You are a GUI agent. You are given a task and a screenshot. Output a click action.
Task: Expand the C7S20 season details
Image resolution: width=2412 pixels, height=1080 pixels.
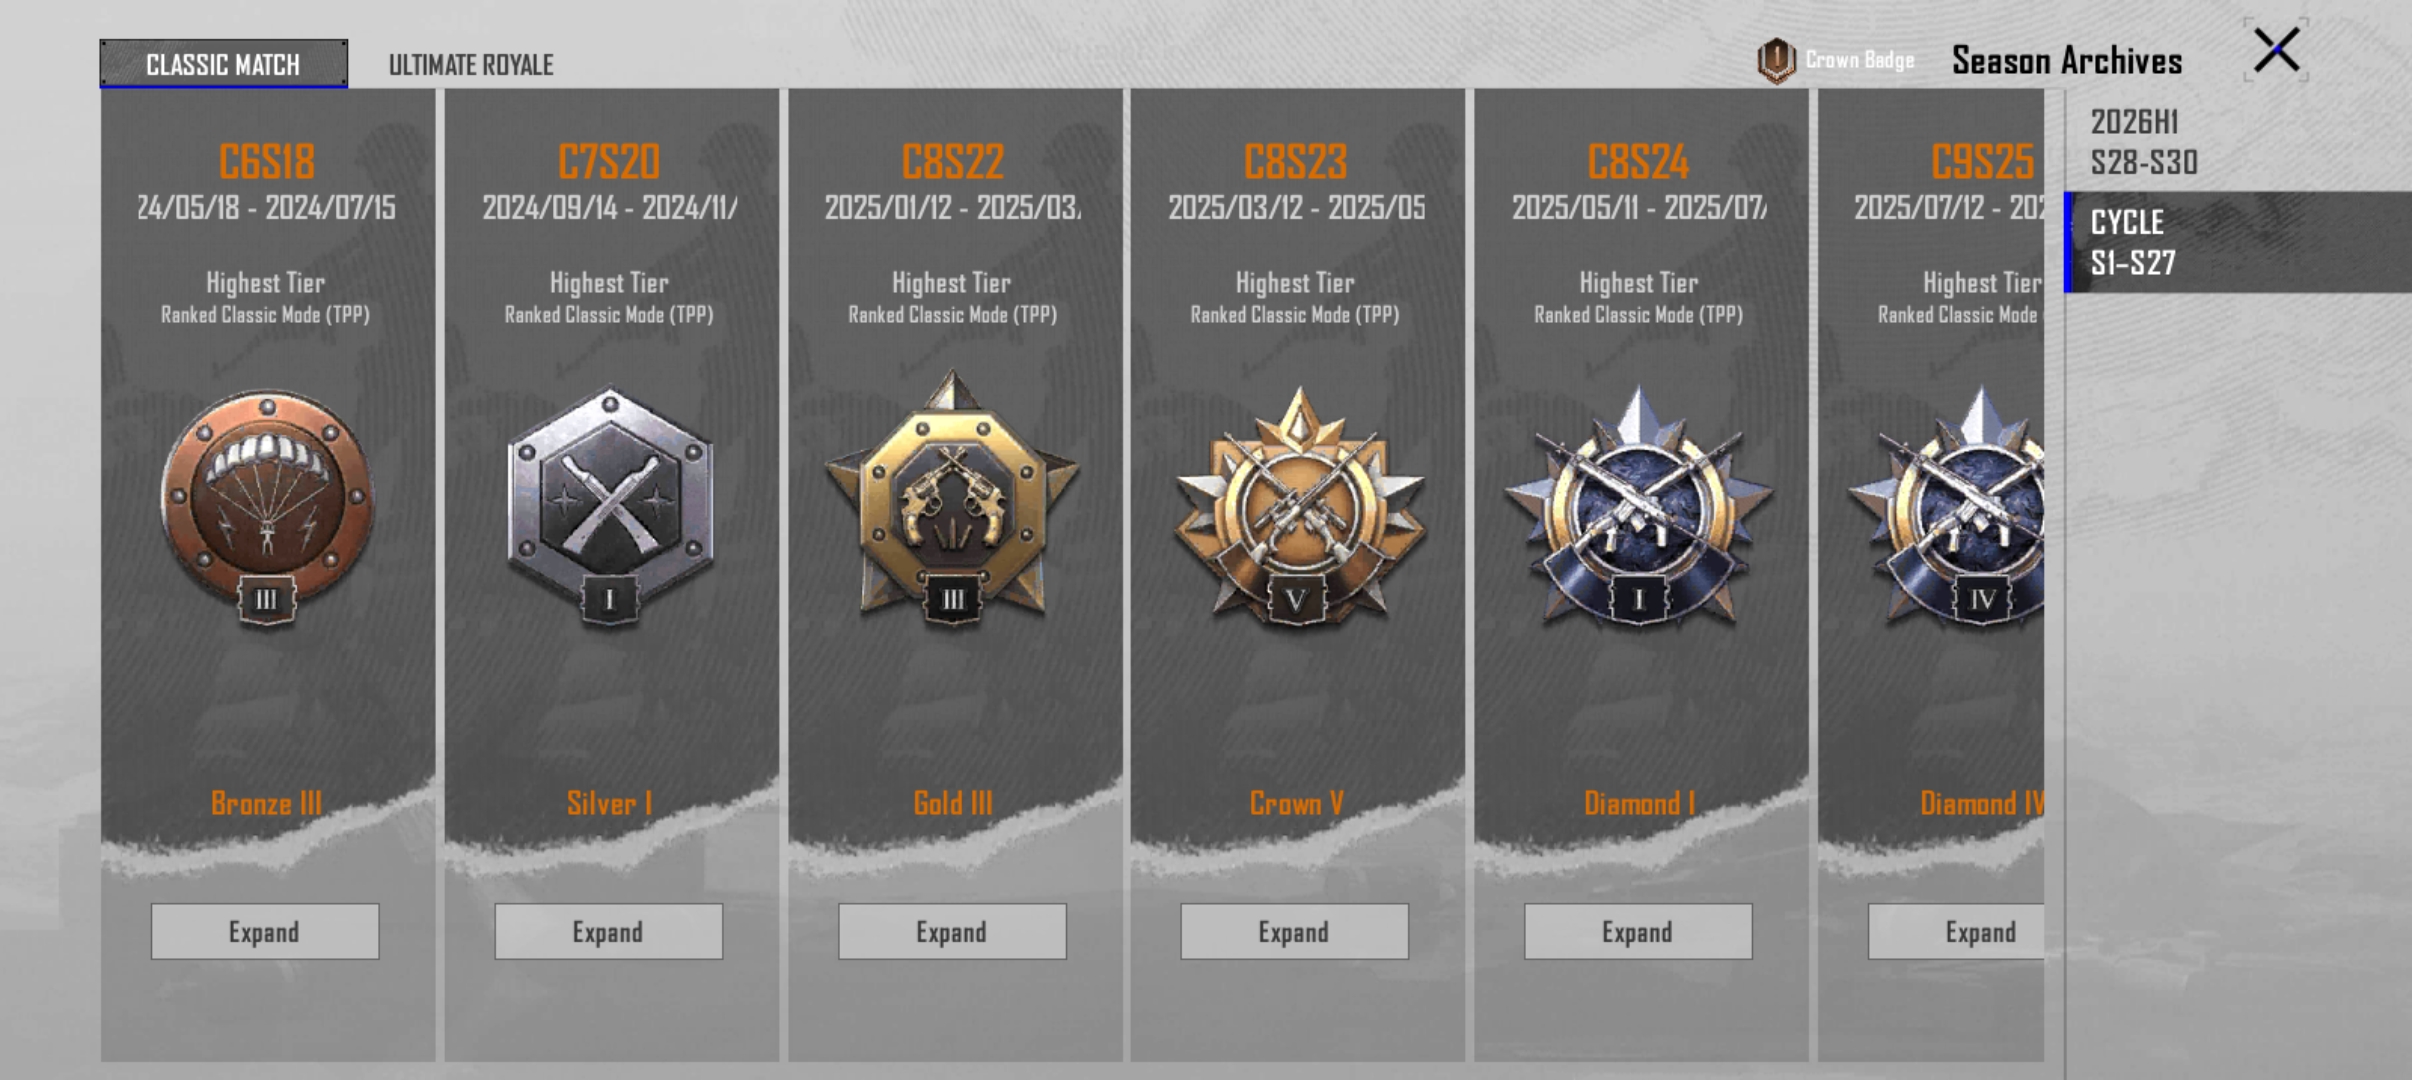click(608, 932)
